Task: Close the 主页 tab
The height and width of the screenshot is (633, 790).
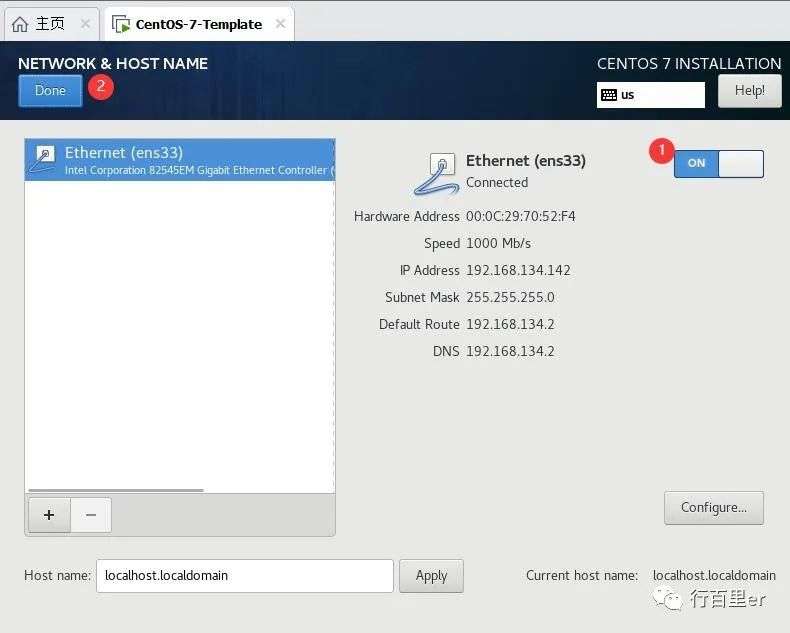Action: click(86, 24)
